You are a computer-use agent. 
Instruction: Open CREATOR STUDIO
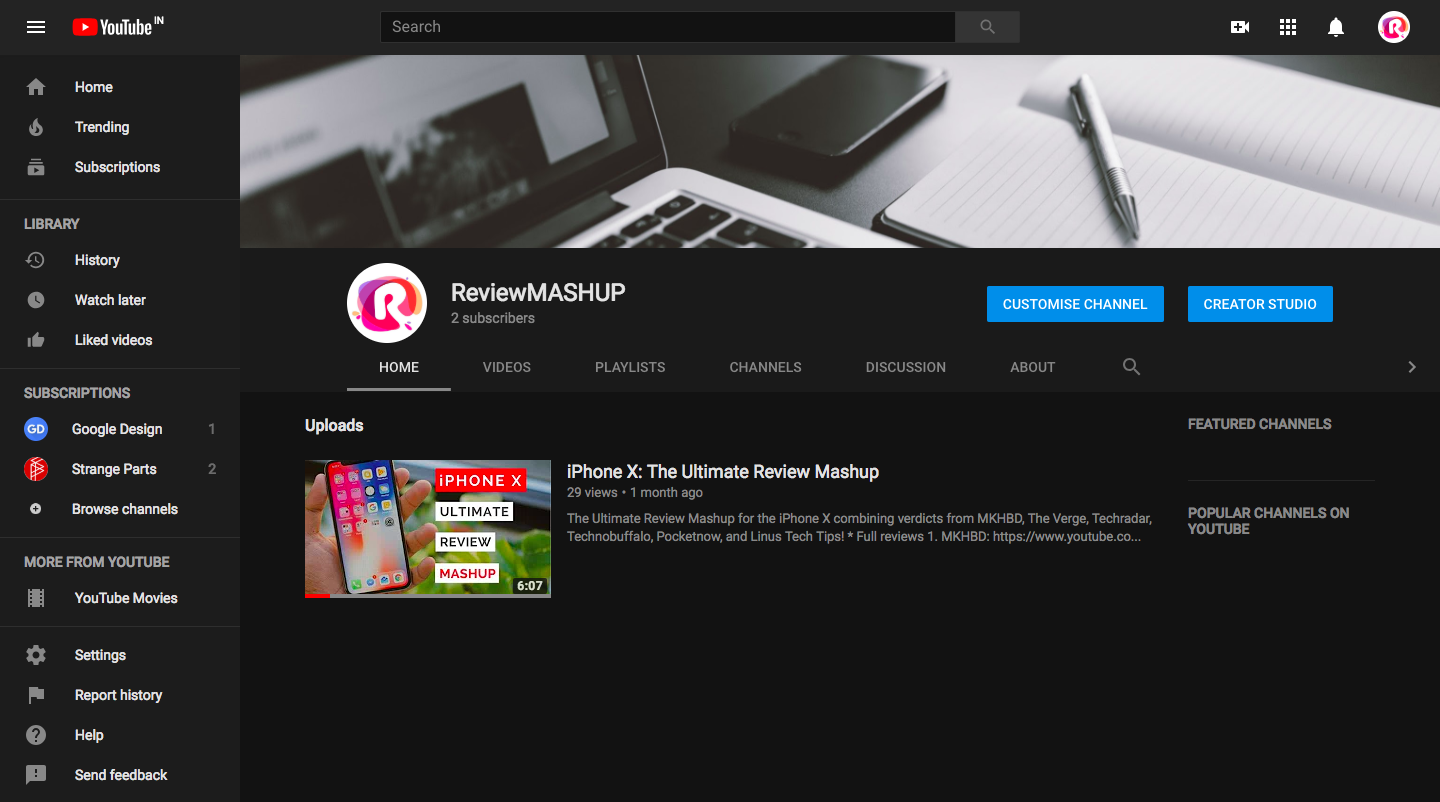[1260, 304]
